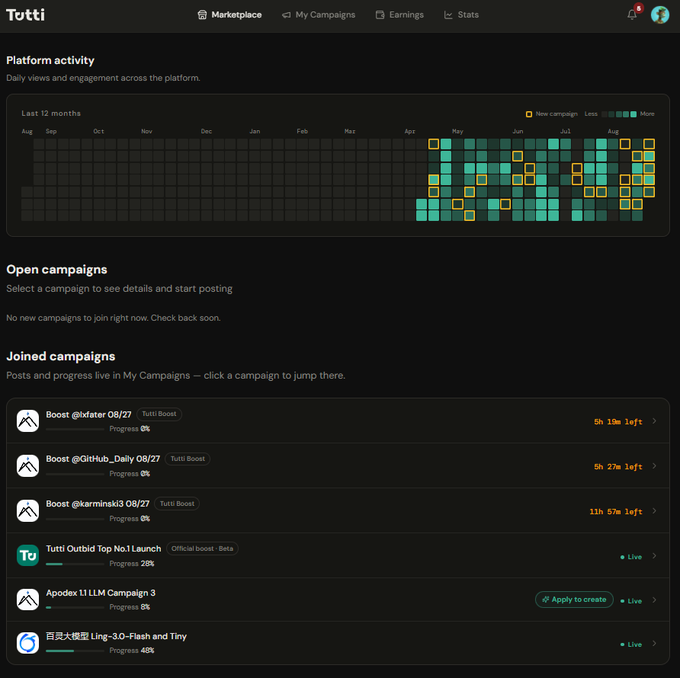Click the May month label on heatmap
This screenshot has width=680, height=678.
pos(458,131)
